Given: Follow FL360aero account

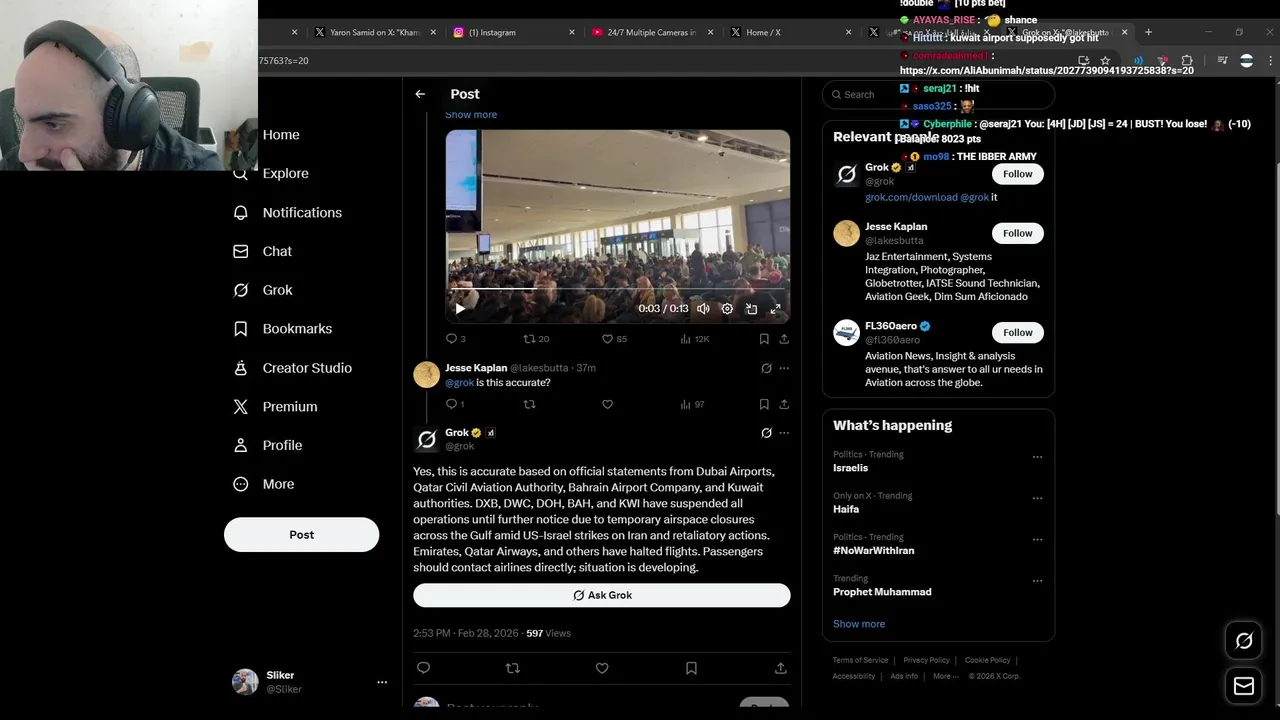Looking at the screenshot, I should tap(1017, 332).
